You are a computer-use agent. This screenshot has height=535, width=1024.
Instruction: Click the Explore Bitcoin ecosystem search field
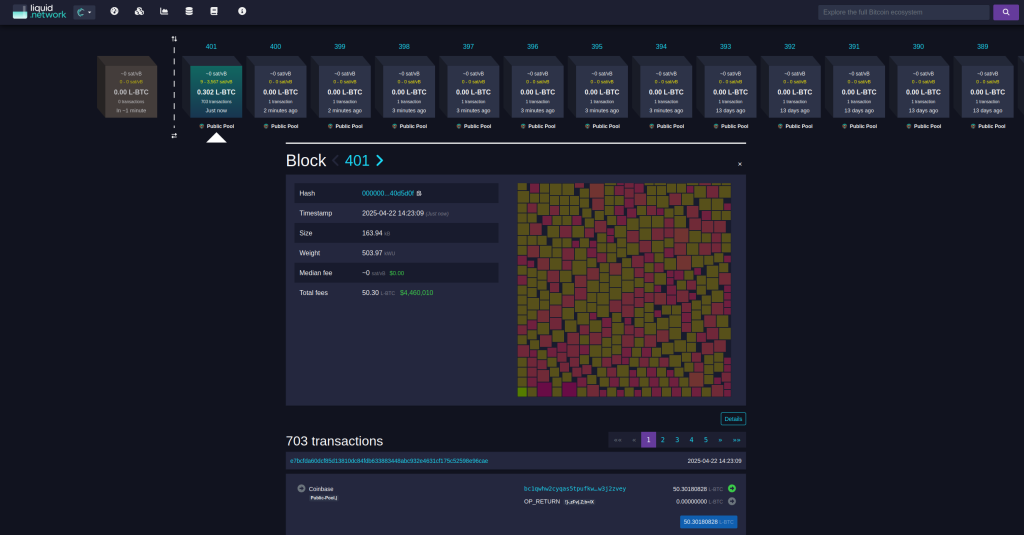point(903,12)
